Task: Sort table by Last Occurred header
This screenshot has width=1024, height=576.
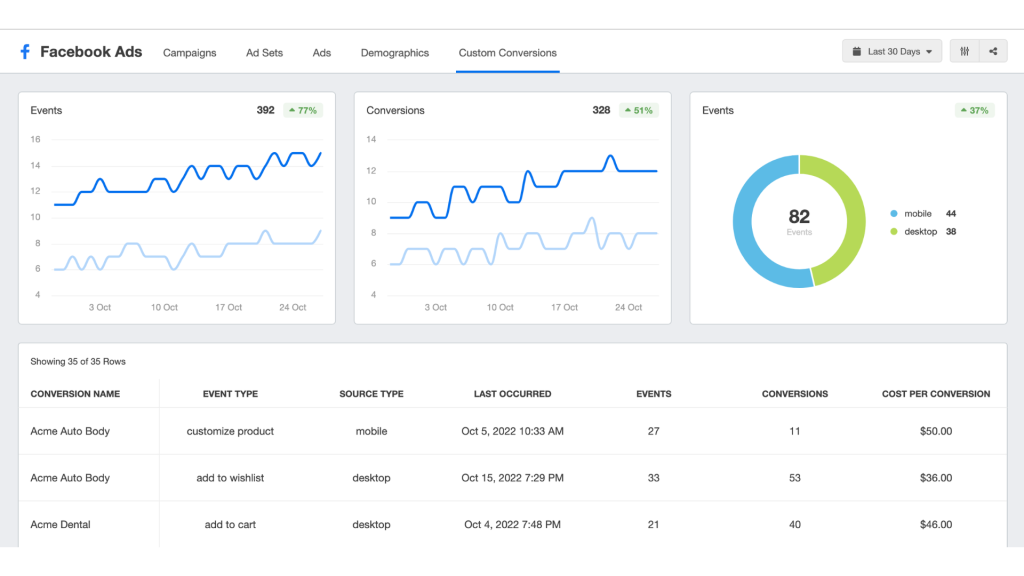Action: (512, 394)
